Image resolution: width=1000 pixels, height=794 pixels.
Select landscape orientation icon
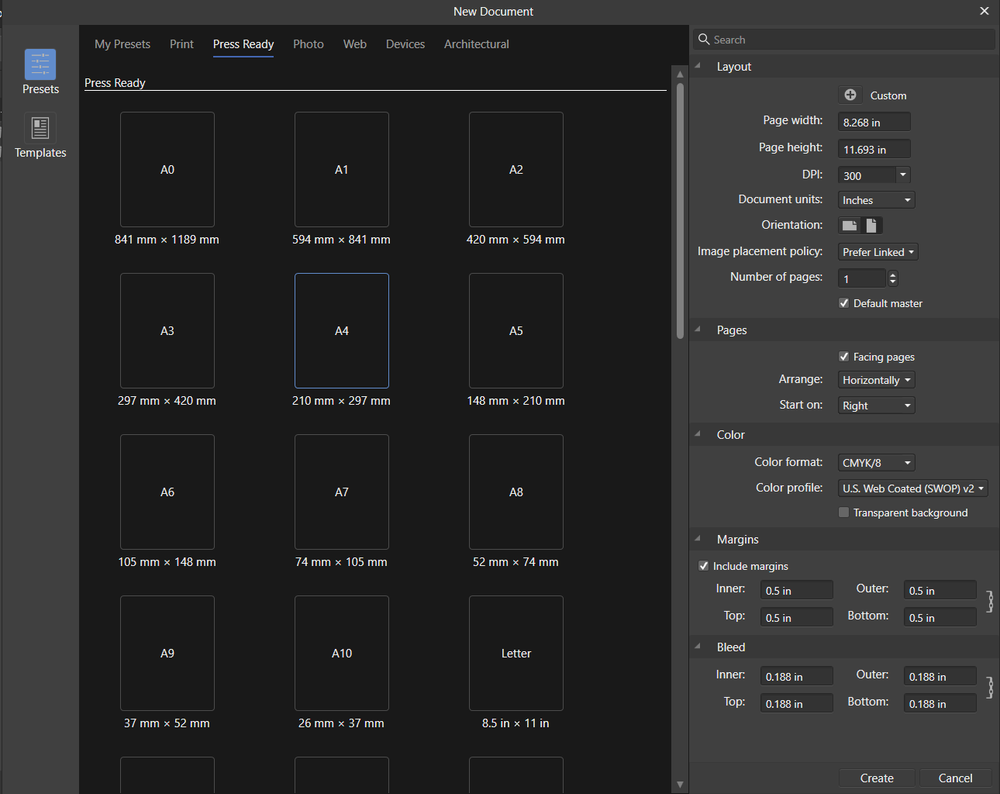point(849,225)
